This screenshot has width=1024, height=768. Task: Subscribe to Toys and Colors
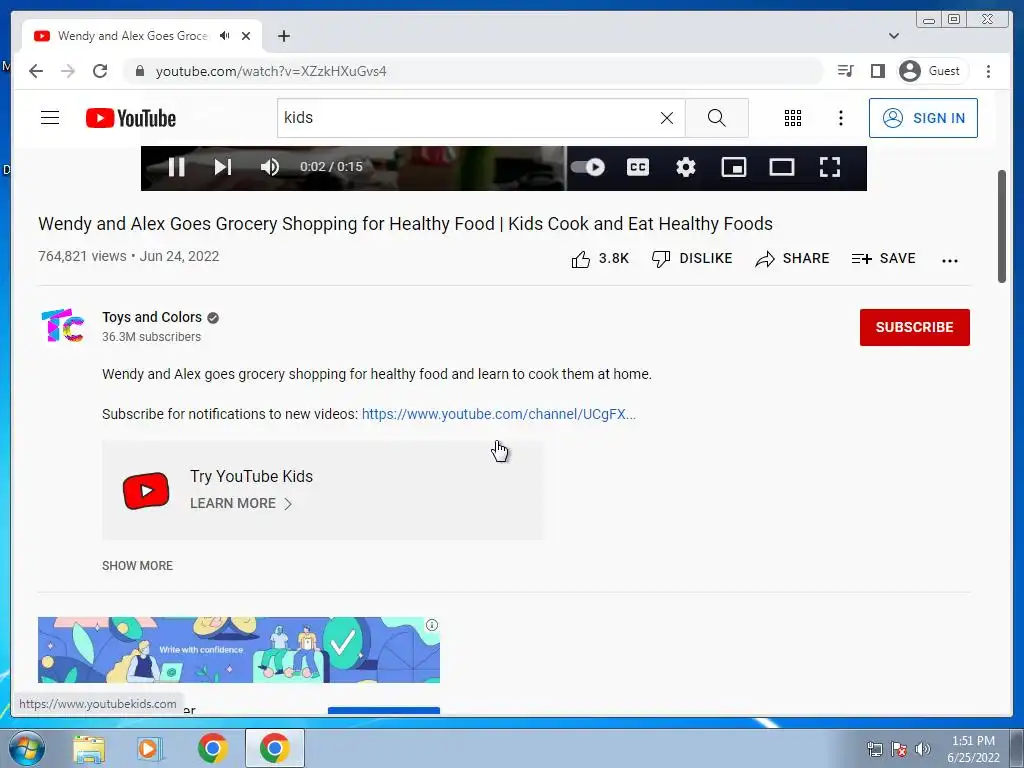pos(914,327)
